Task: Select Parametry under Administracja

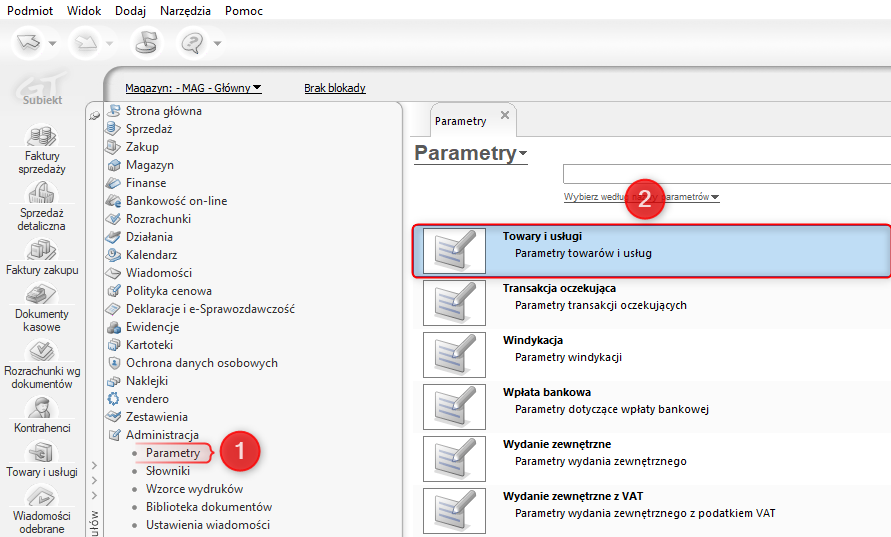Action: click(x=173, y=453)
